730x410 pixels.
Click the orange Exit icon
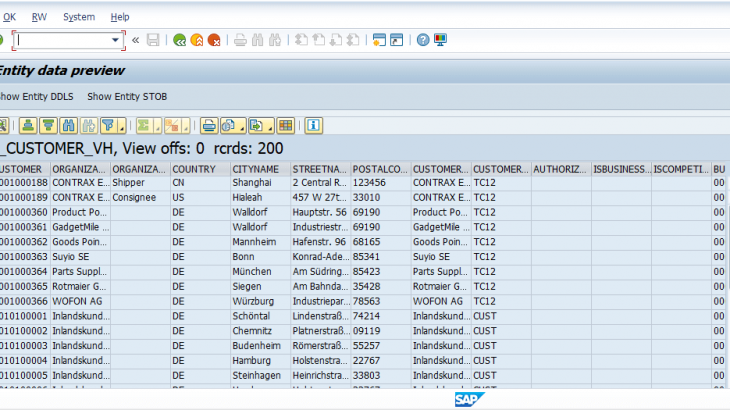coord(196,40)
